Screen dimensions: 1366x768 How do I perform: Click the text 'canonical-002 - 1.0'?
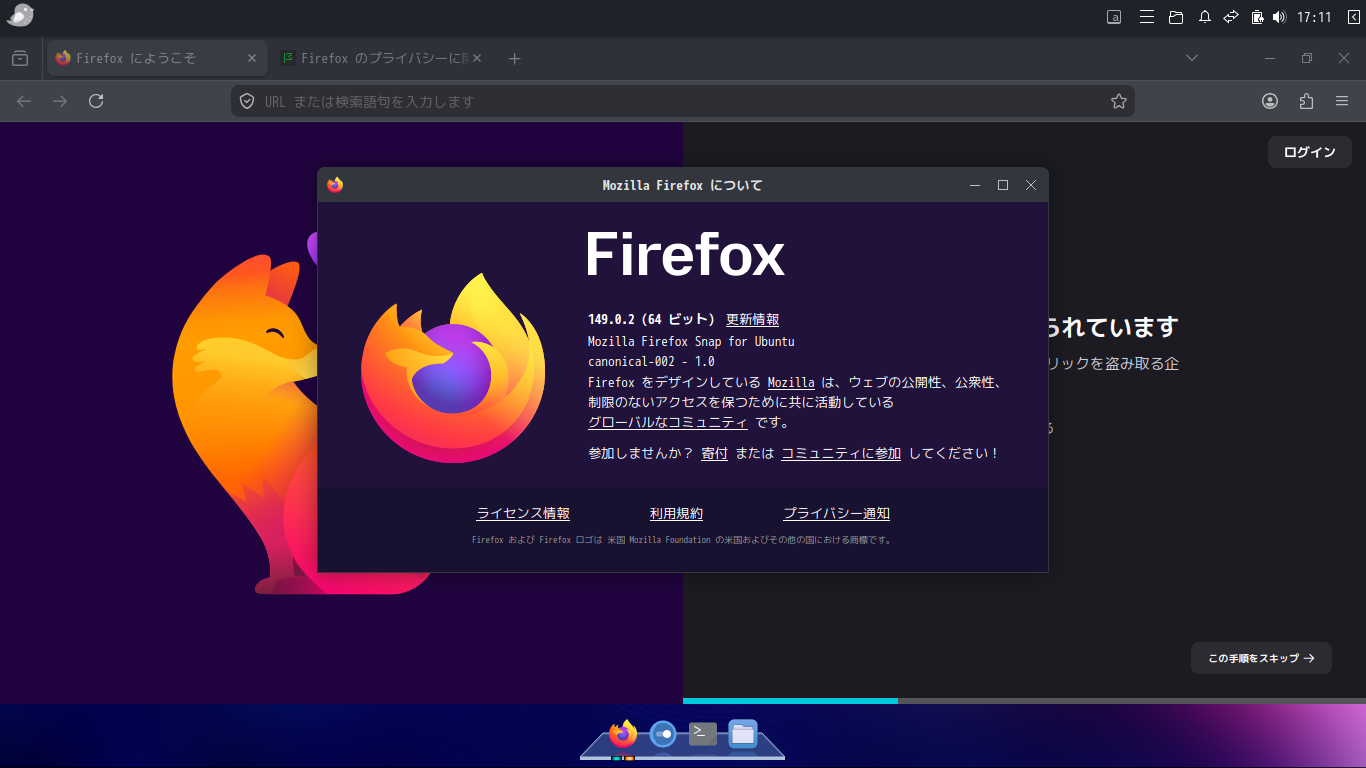(651, 361)
